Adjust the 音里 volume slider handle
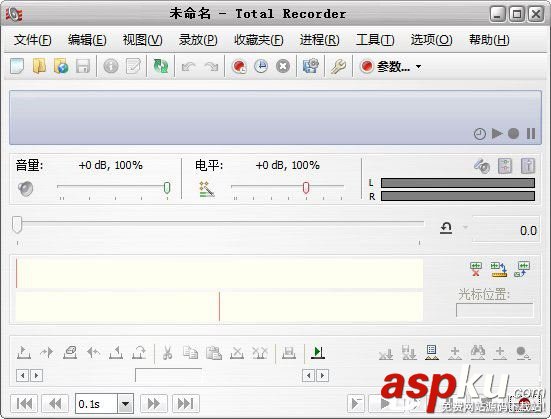 click(167, 188)
